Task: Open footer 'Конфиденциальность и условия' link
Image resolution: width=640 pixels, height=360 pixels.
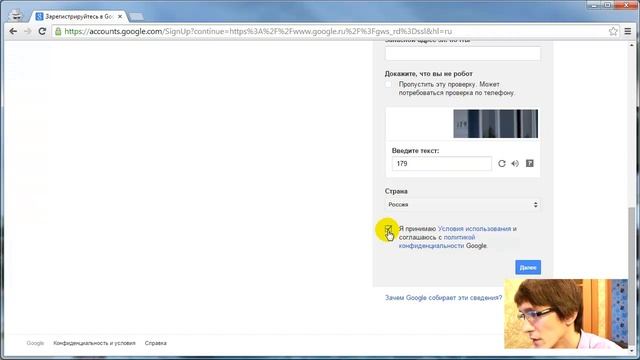Action: tap(94, 343)
